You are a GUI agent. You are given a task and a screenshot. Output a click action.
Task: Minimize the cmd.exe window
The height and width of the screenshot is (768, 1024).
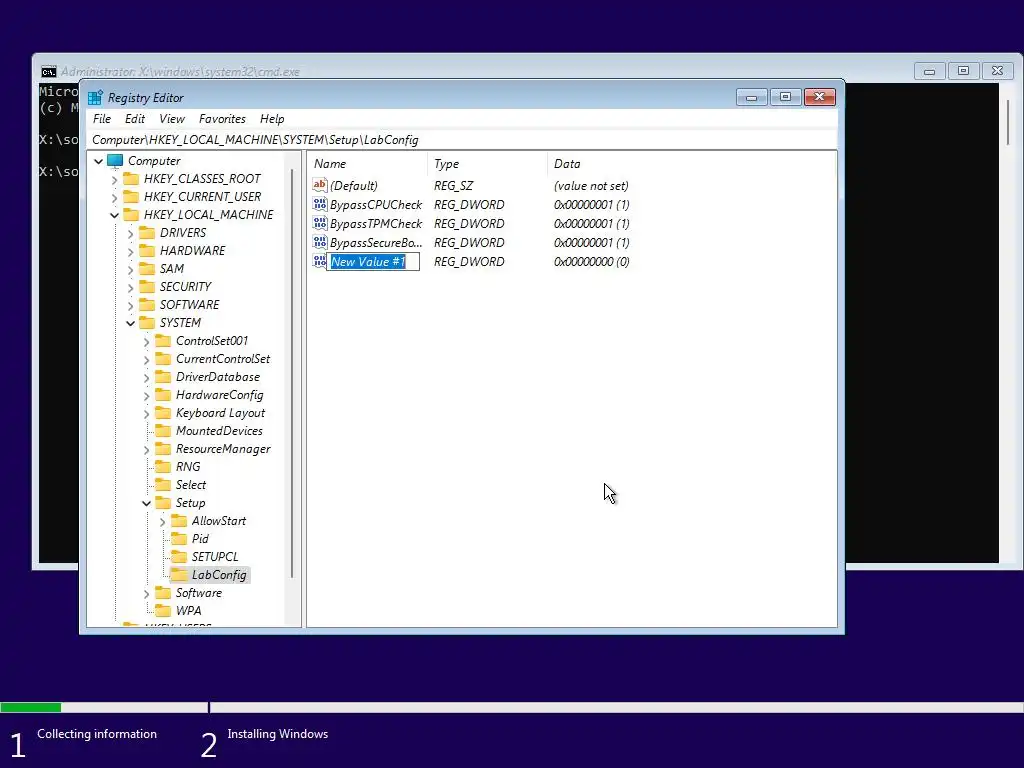click(x=929, y=71)
